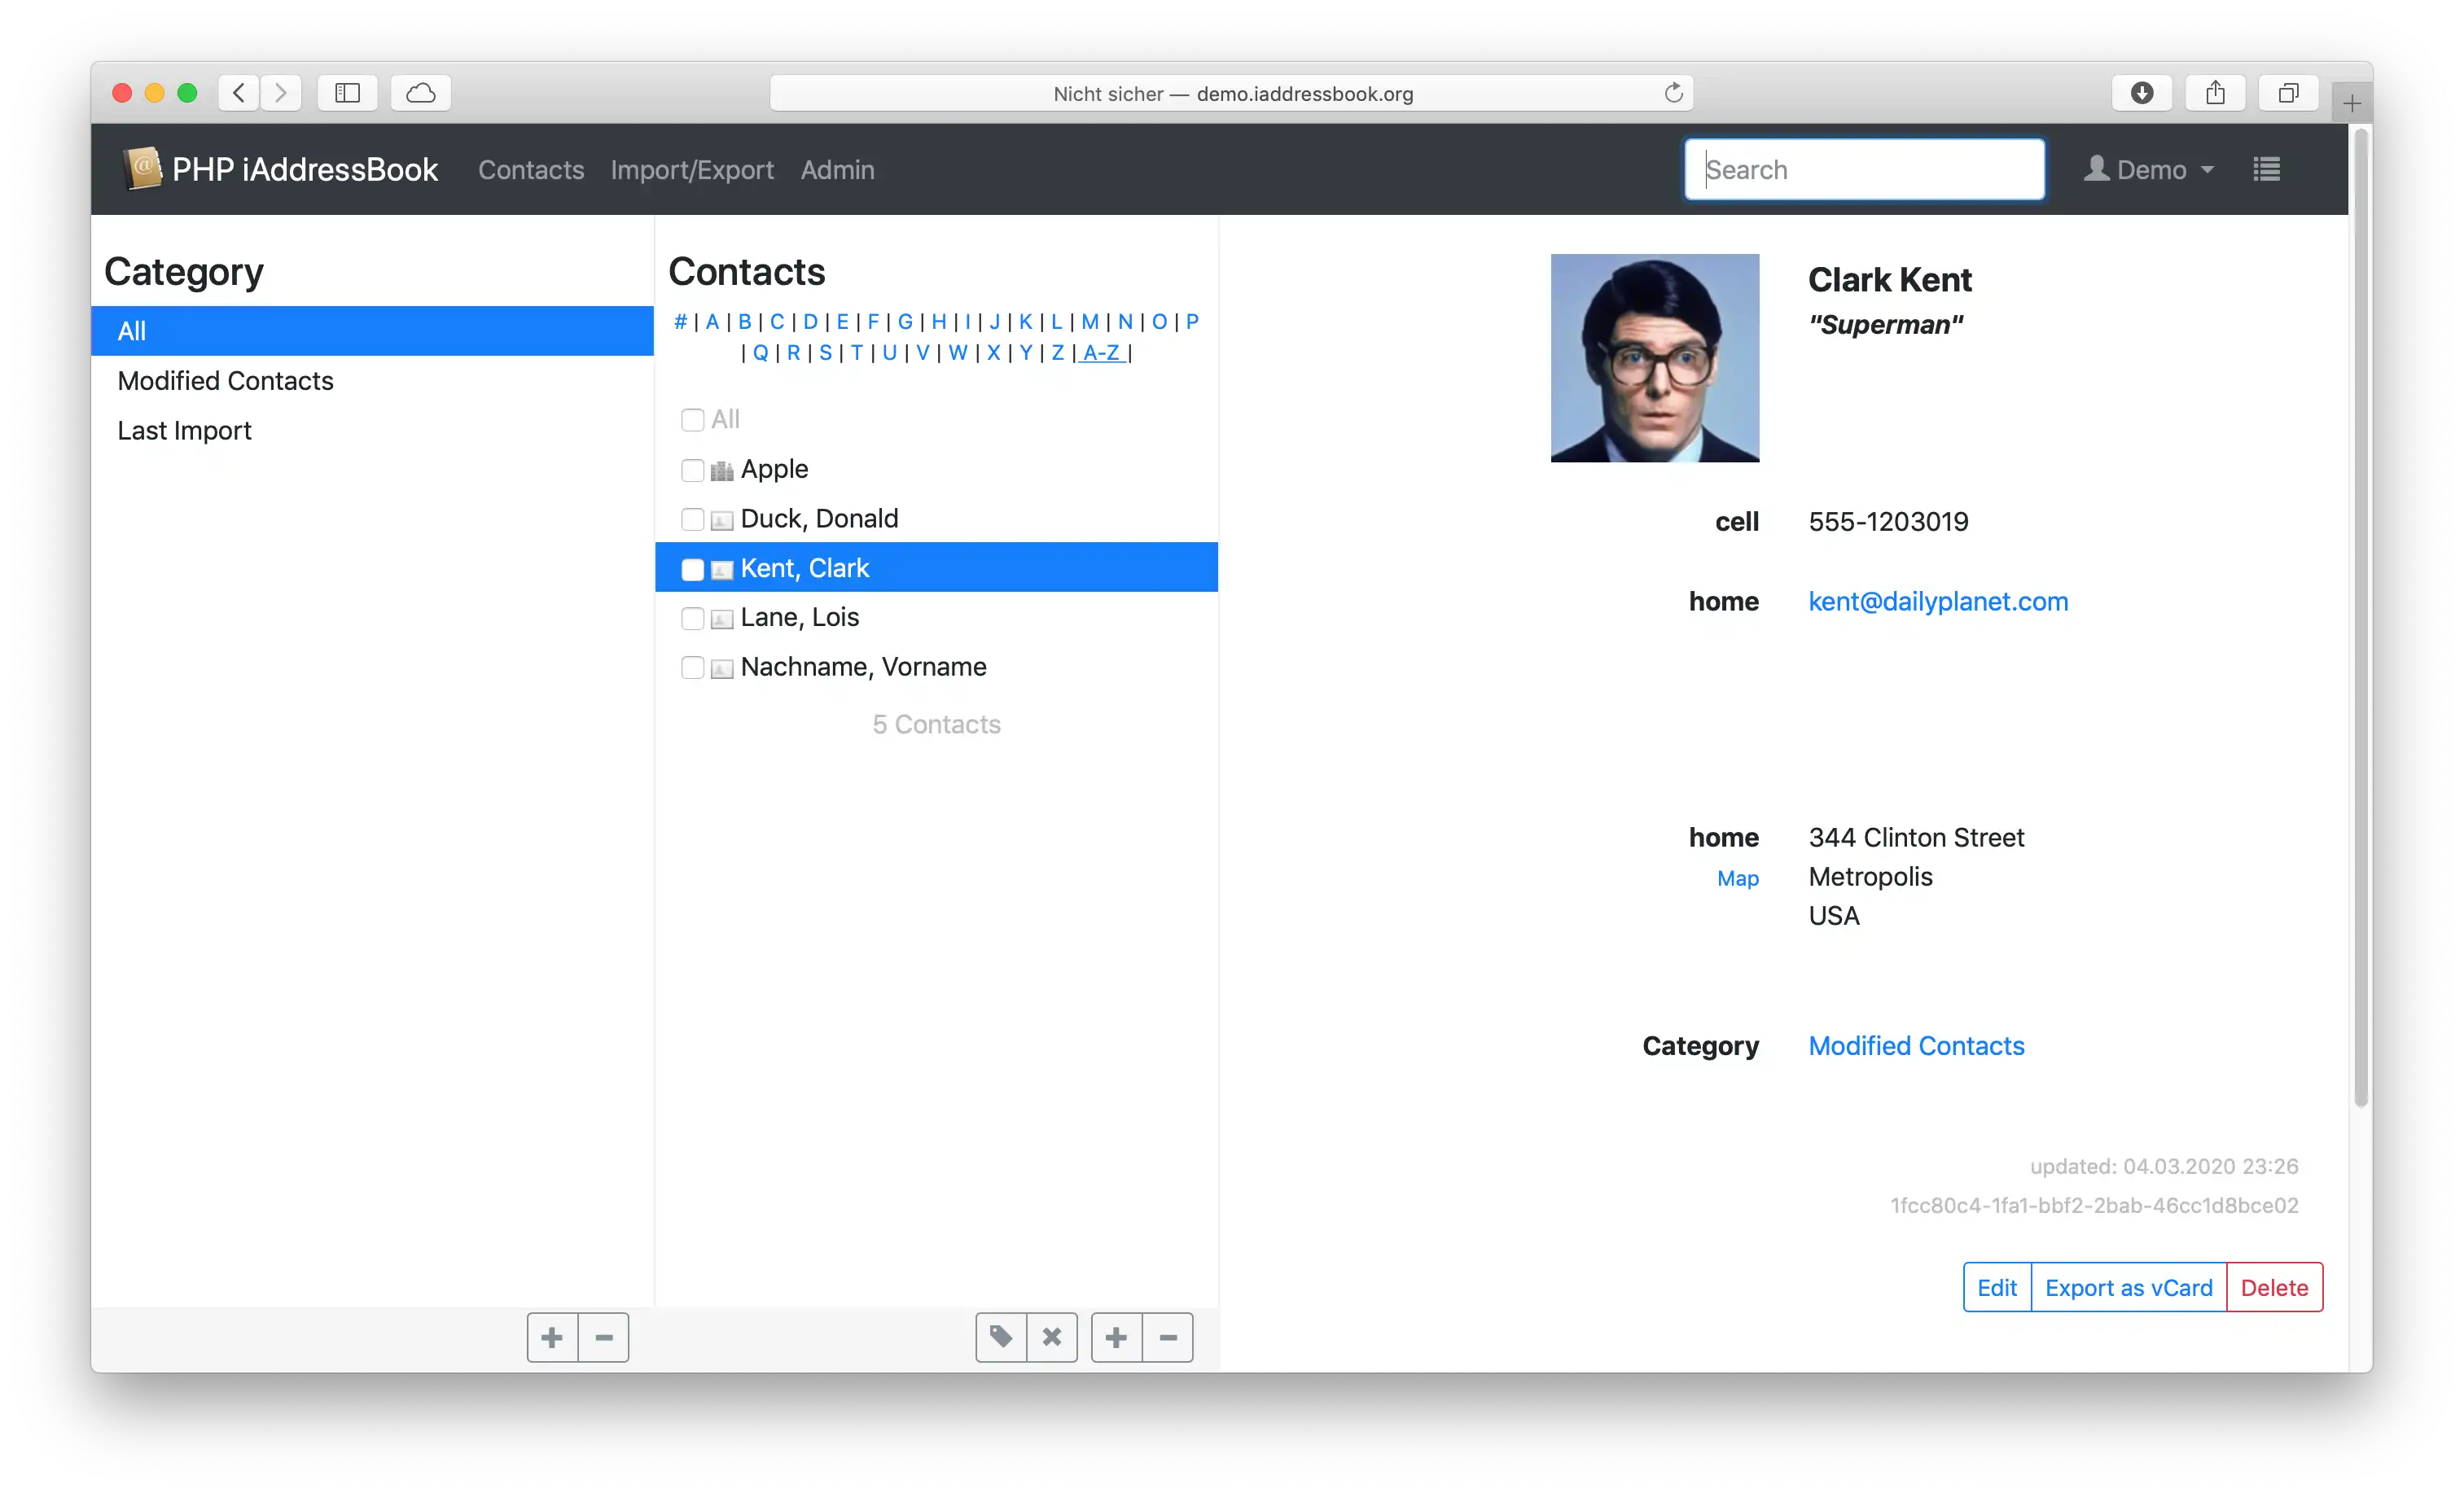Image resolution: width=2464 pixels, height=1493 pixels.
Task: Click the picture icon beside Nachname, Vorname
Action: coord(722,668)
